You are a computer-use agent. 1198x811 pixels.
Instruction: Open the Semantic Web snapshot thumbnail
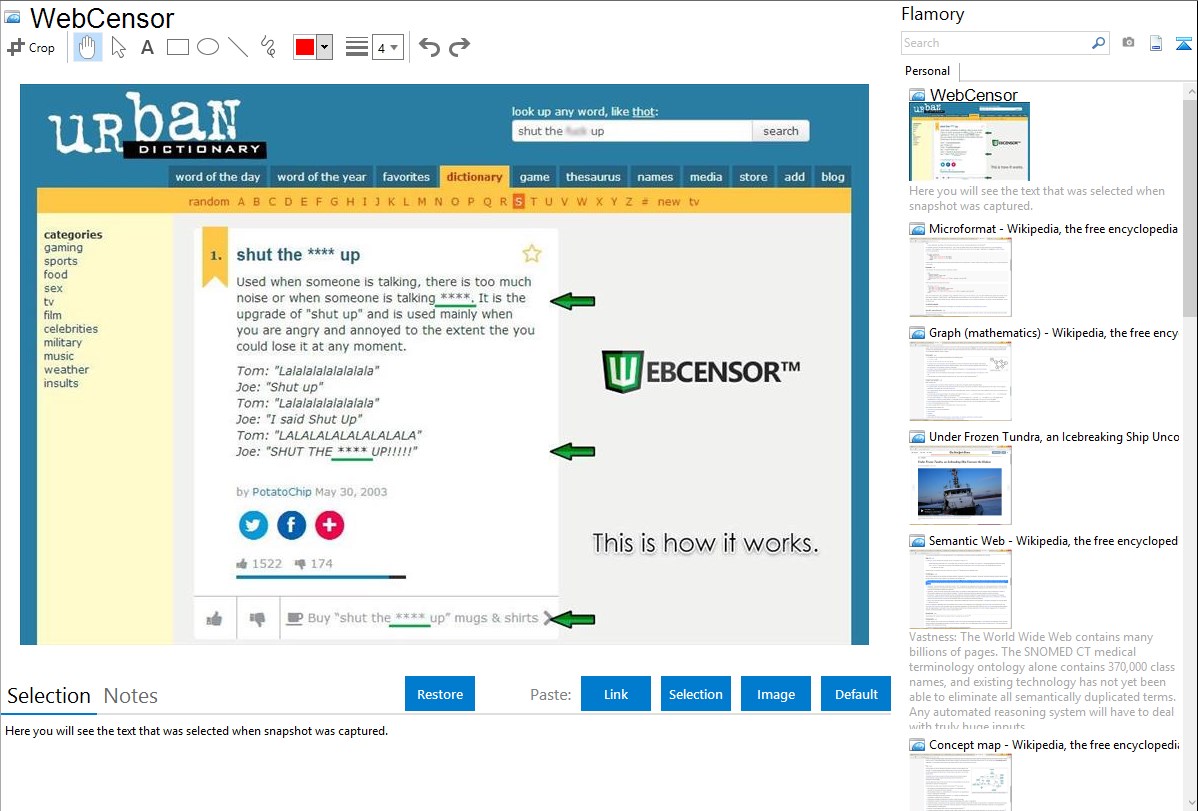(960, 589)
